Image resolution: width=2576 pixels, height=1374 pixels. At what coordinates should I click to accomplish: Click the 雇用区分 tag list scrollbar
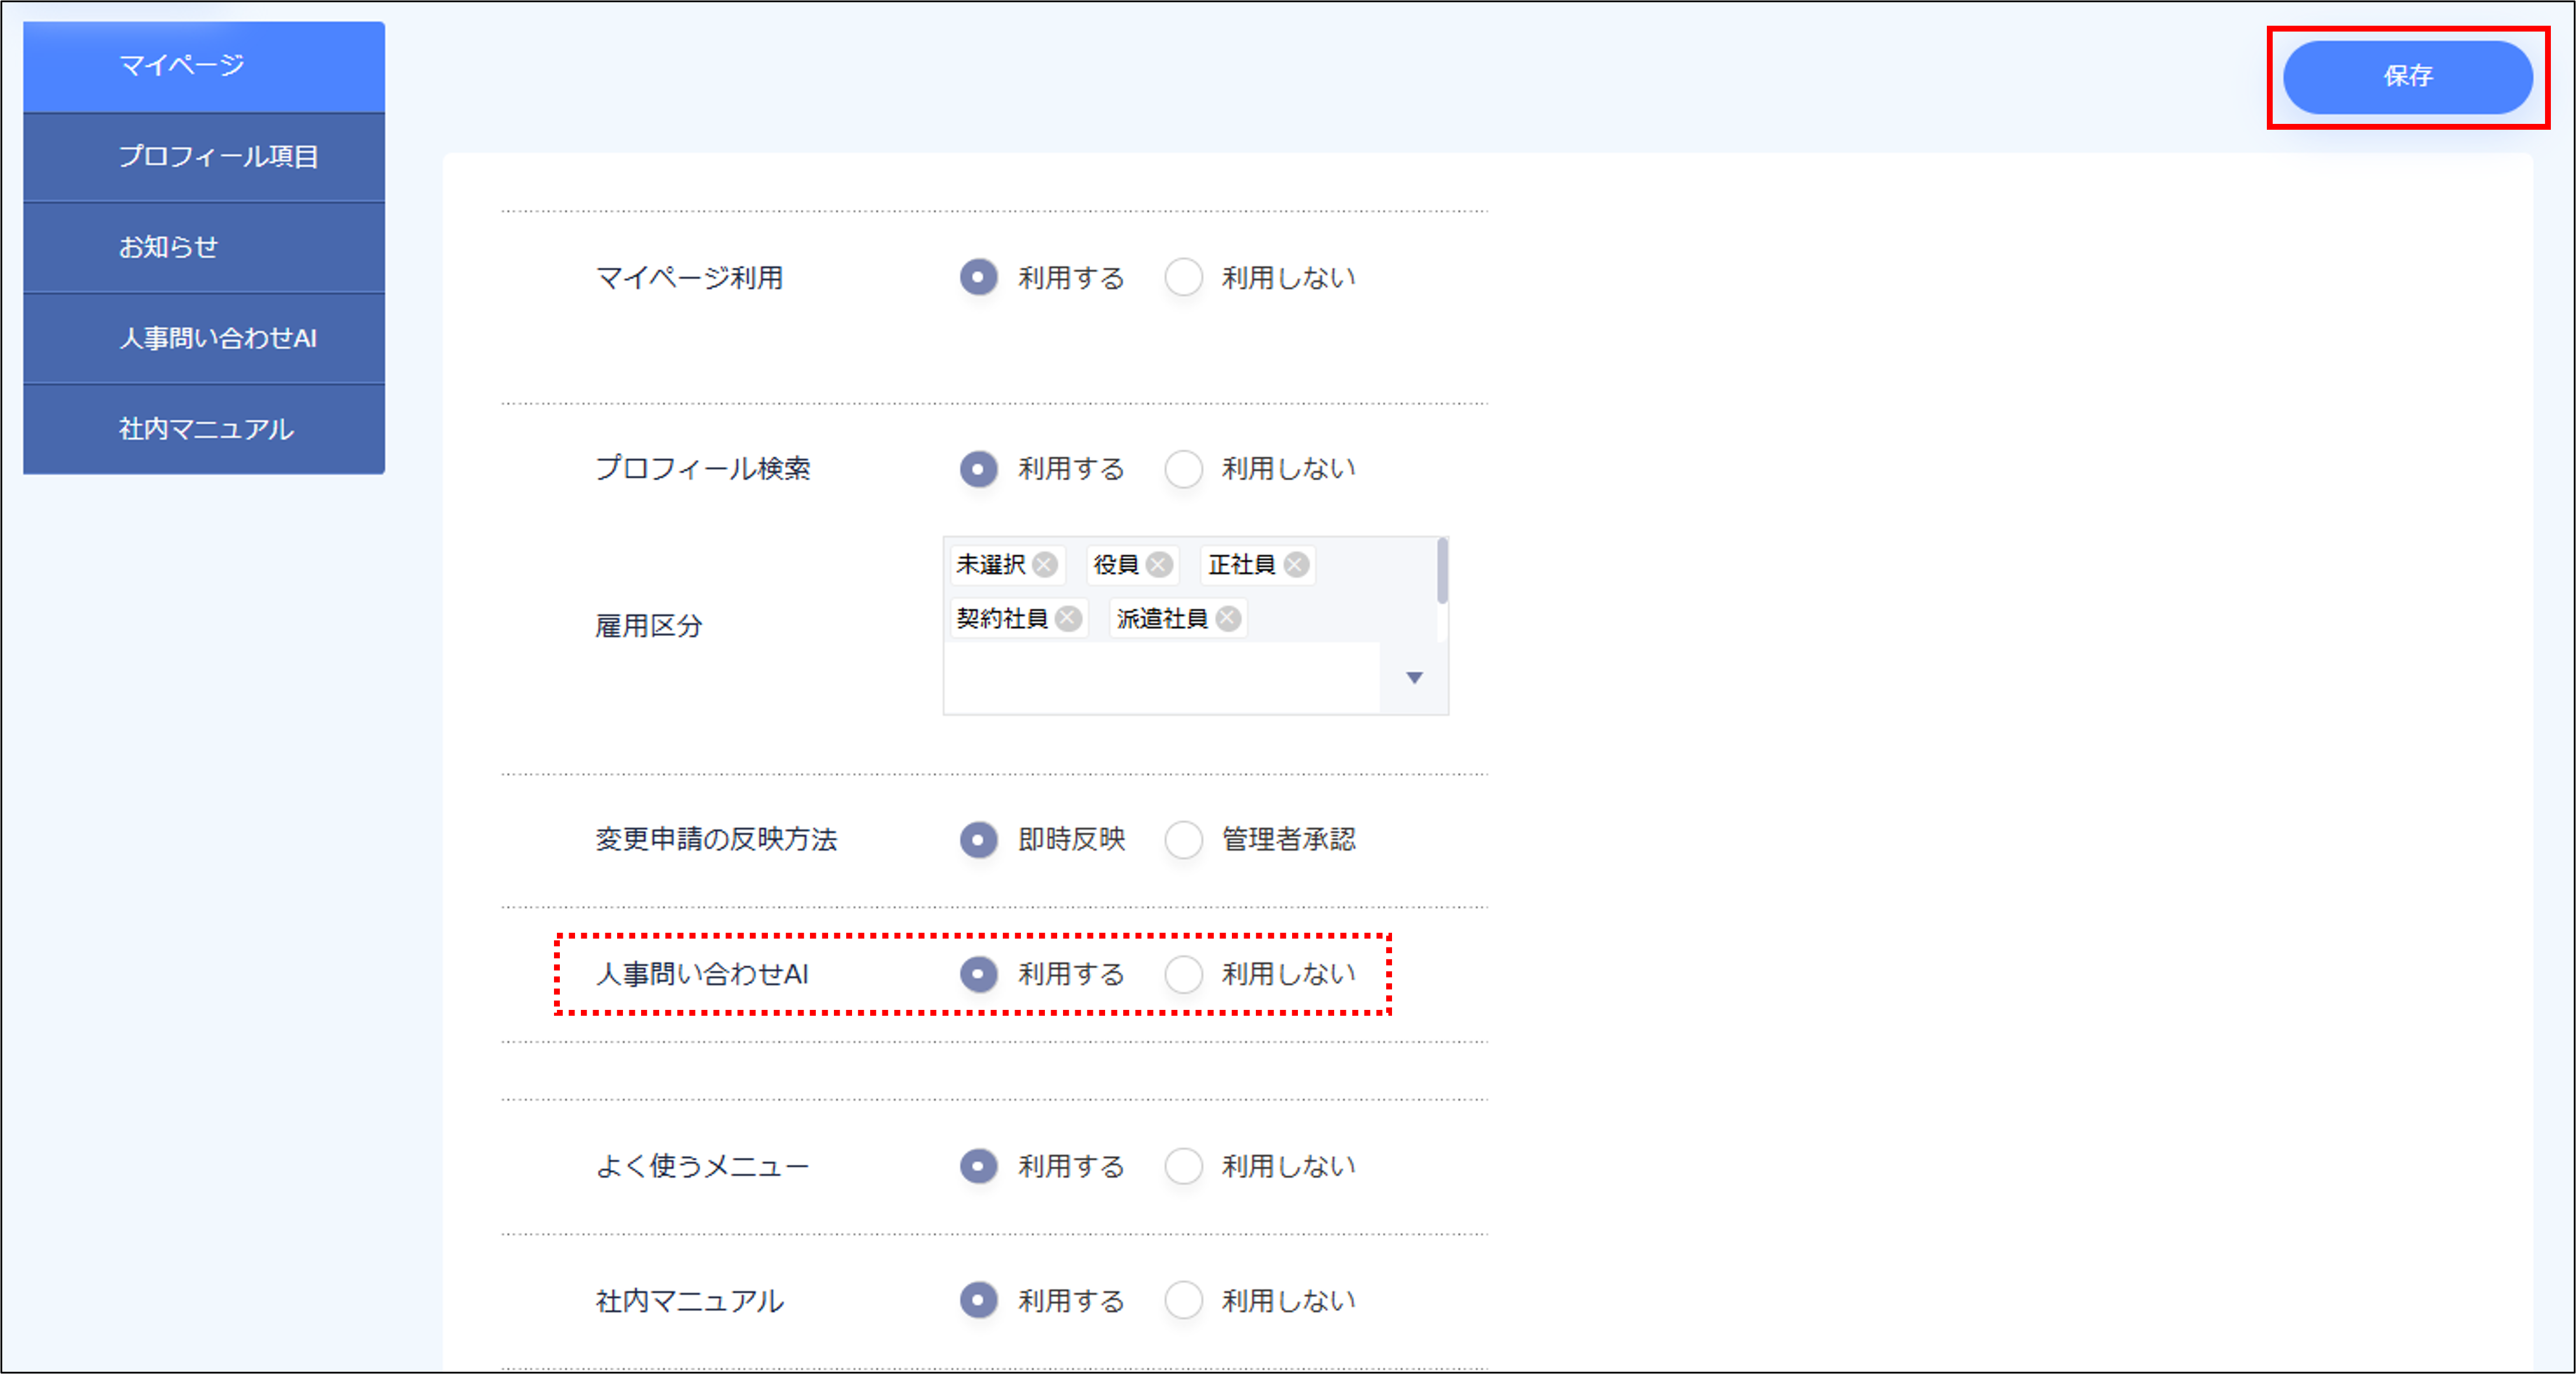click(1442, 571)
